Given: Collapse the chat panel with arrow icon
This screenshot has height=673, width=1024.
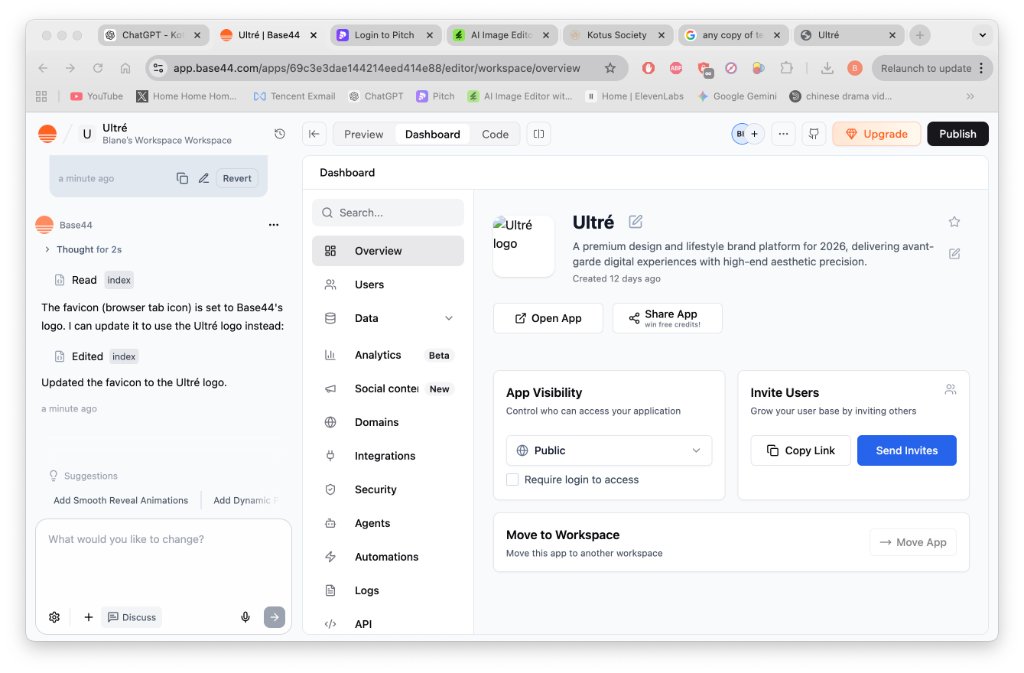Looking at the screenshot, I should click(314, 134).
